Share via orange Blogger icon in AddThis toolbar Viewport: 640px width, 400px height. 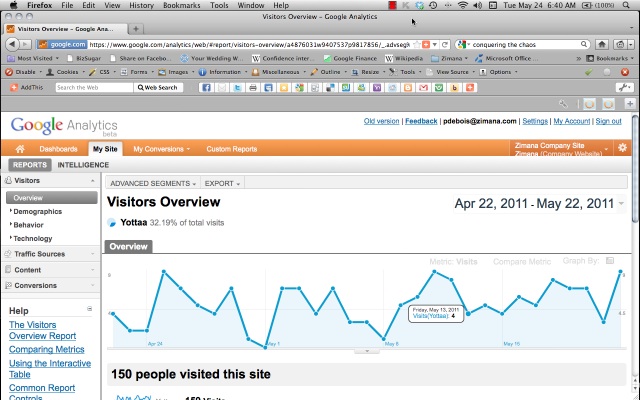point(408,87)
